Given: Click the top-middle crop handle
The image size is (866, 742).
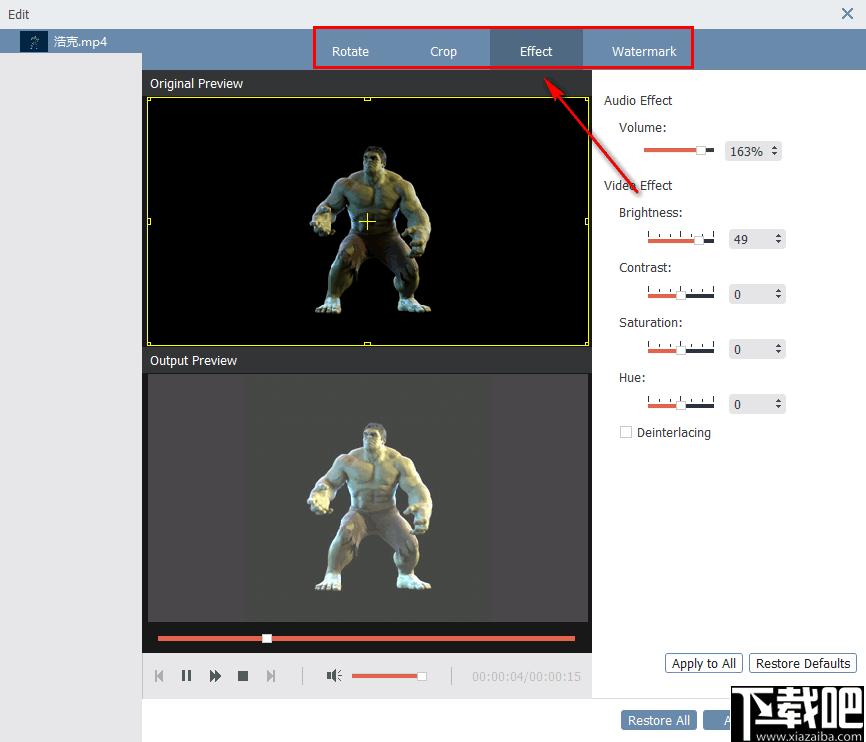Looking at the screenshot, I should pos(367,99).
